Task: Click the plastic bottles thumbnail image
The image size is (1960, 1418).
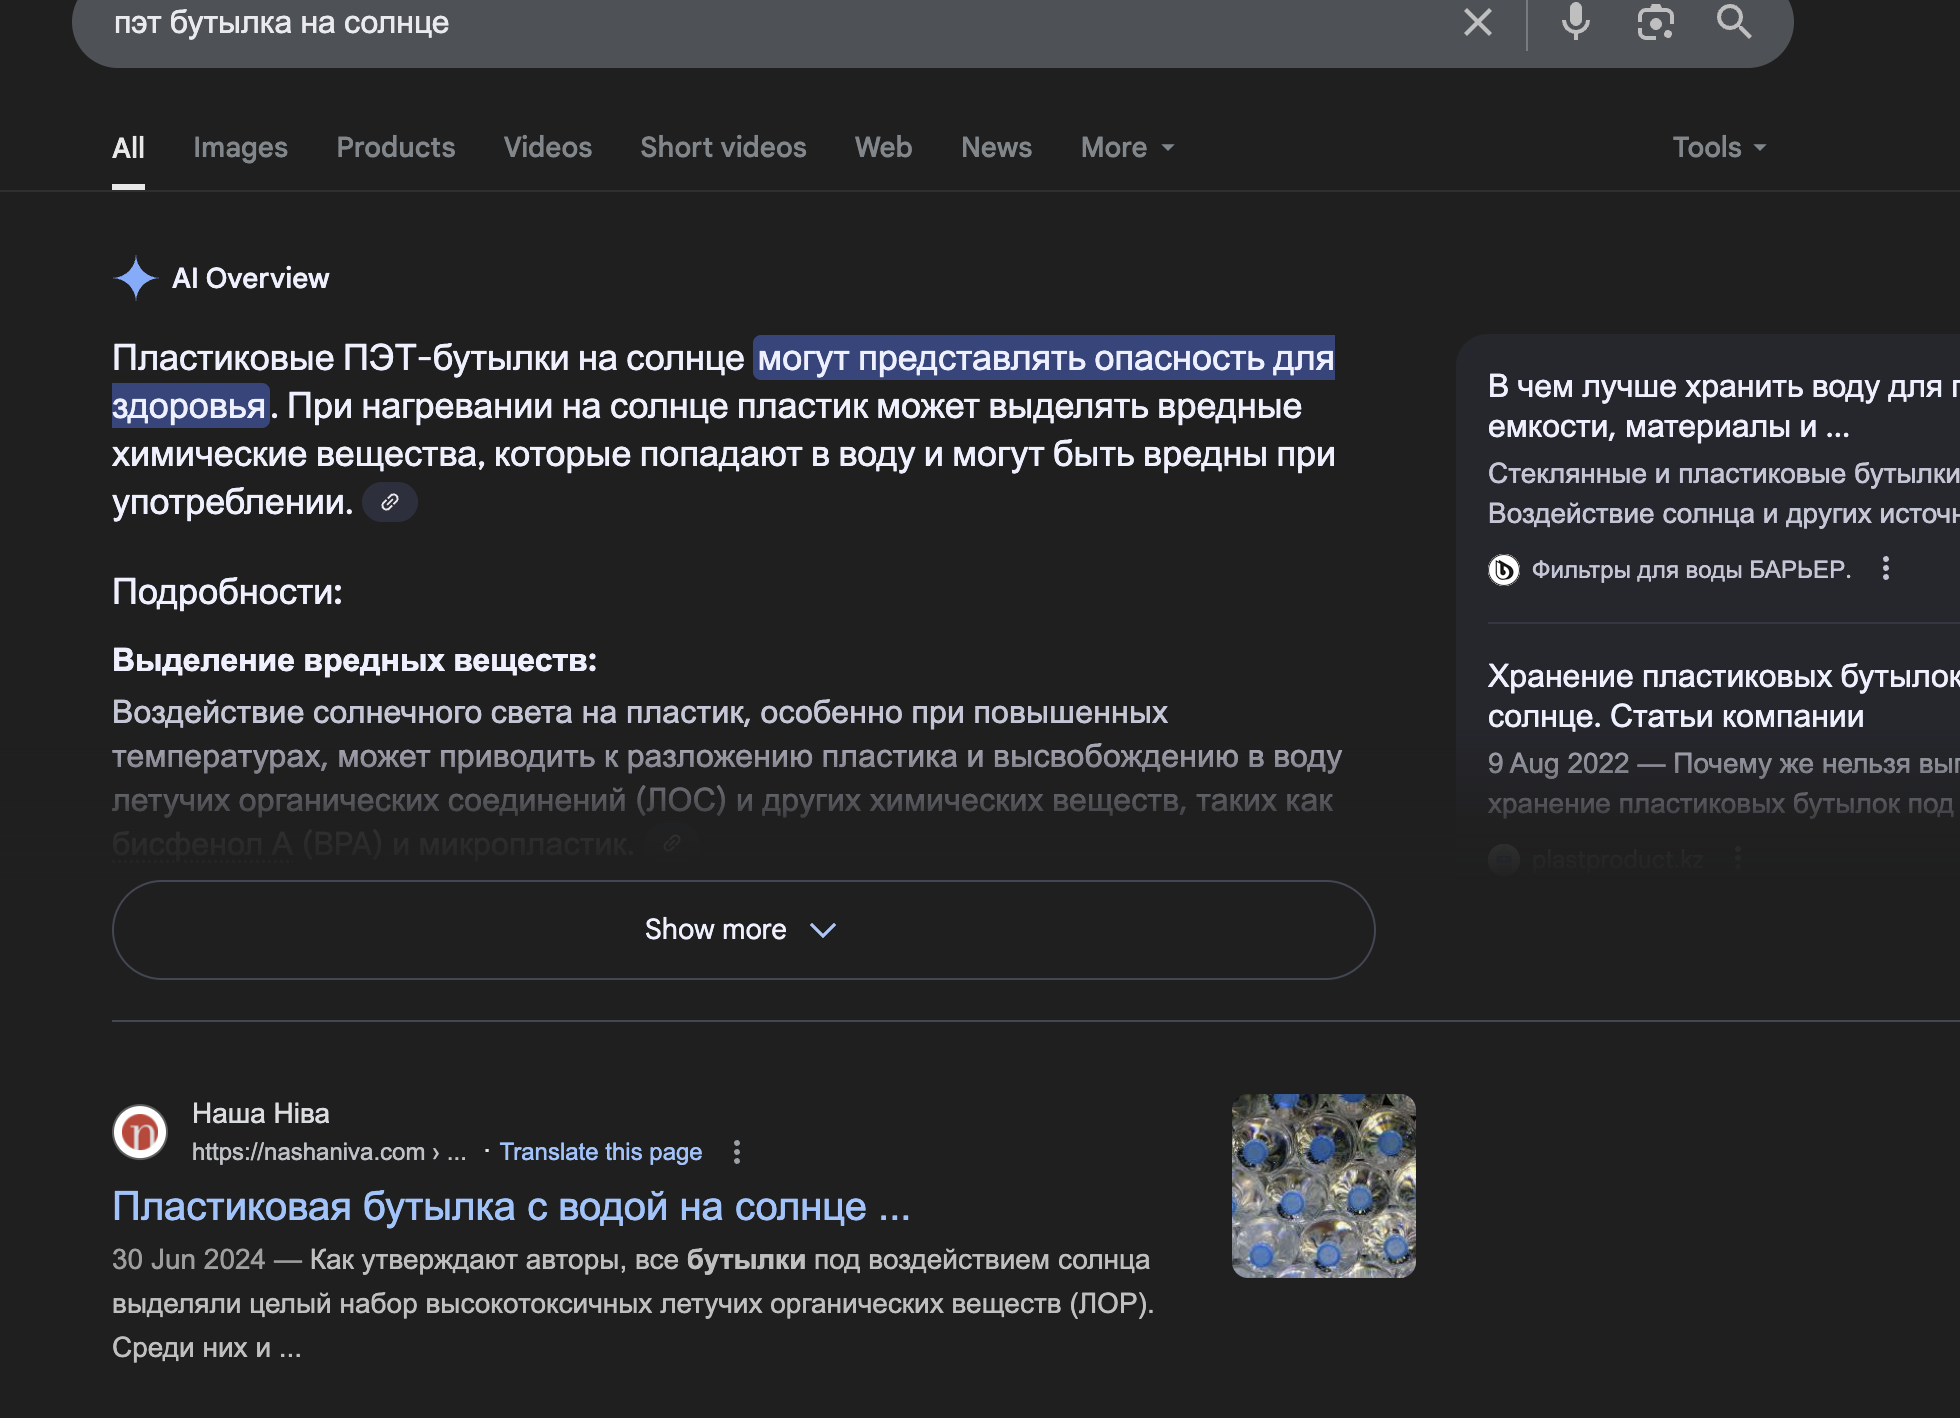Action: coord(1323,1186)
